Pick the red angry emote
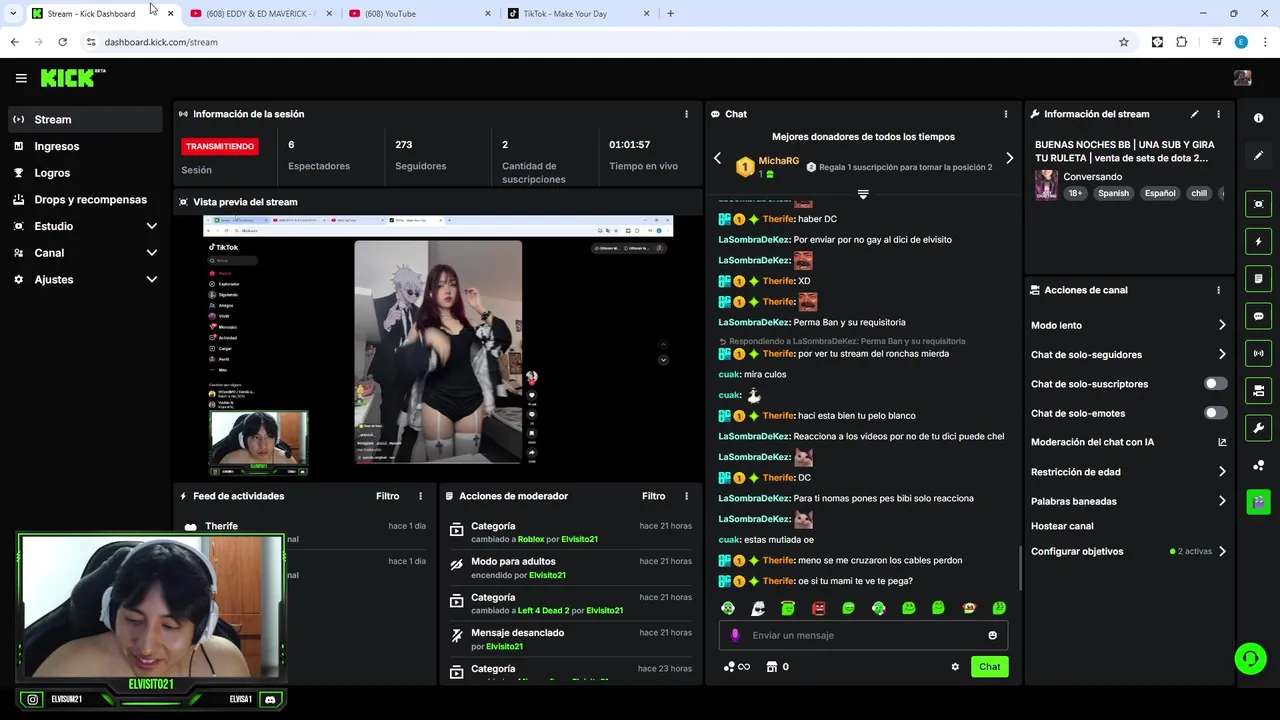This screenshot has width=1280, height=720. pos(818,608)
